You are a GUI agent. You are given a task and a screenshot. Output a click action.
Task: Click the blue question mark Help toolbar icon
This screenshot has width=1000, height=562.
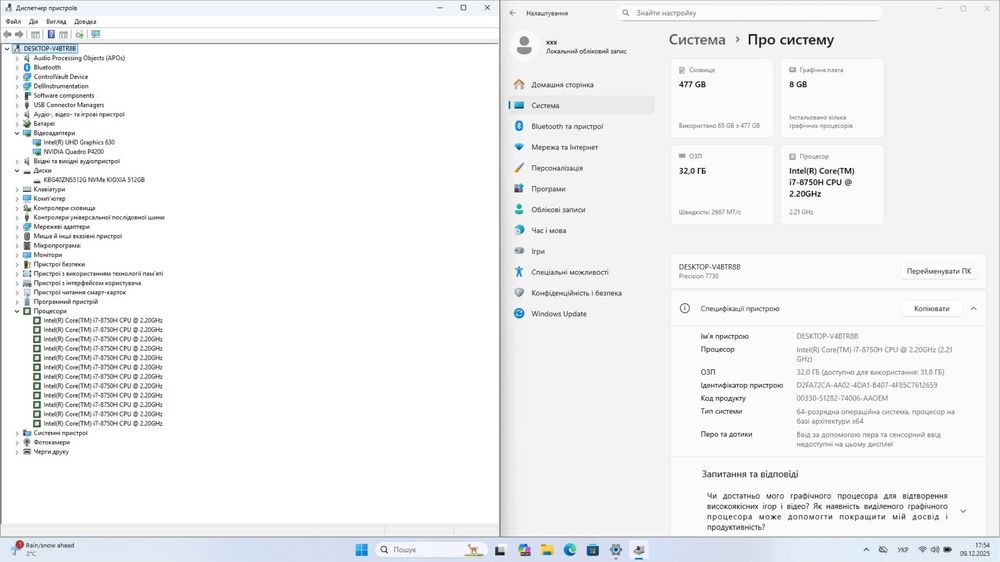click(x=51, y=34)
